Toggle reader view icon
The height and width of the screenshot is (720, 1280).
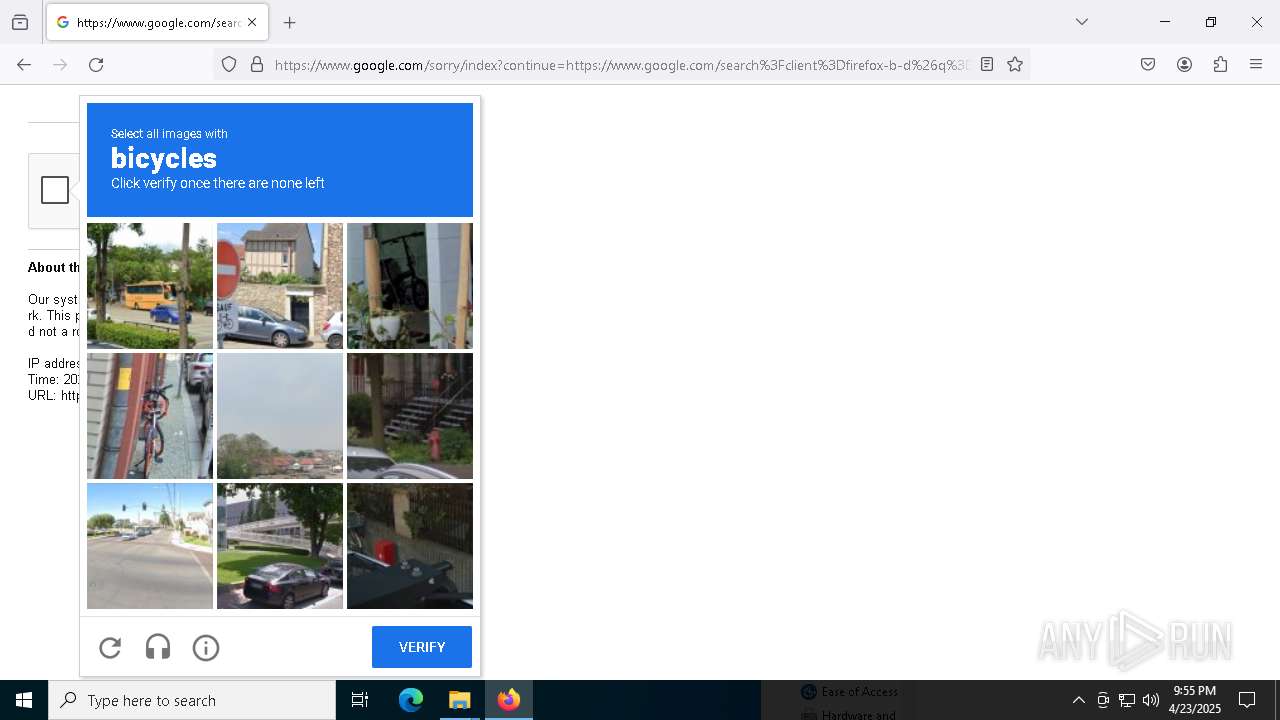click(x=987, y=64)
